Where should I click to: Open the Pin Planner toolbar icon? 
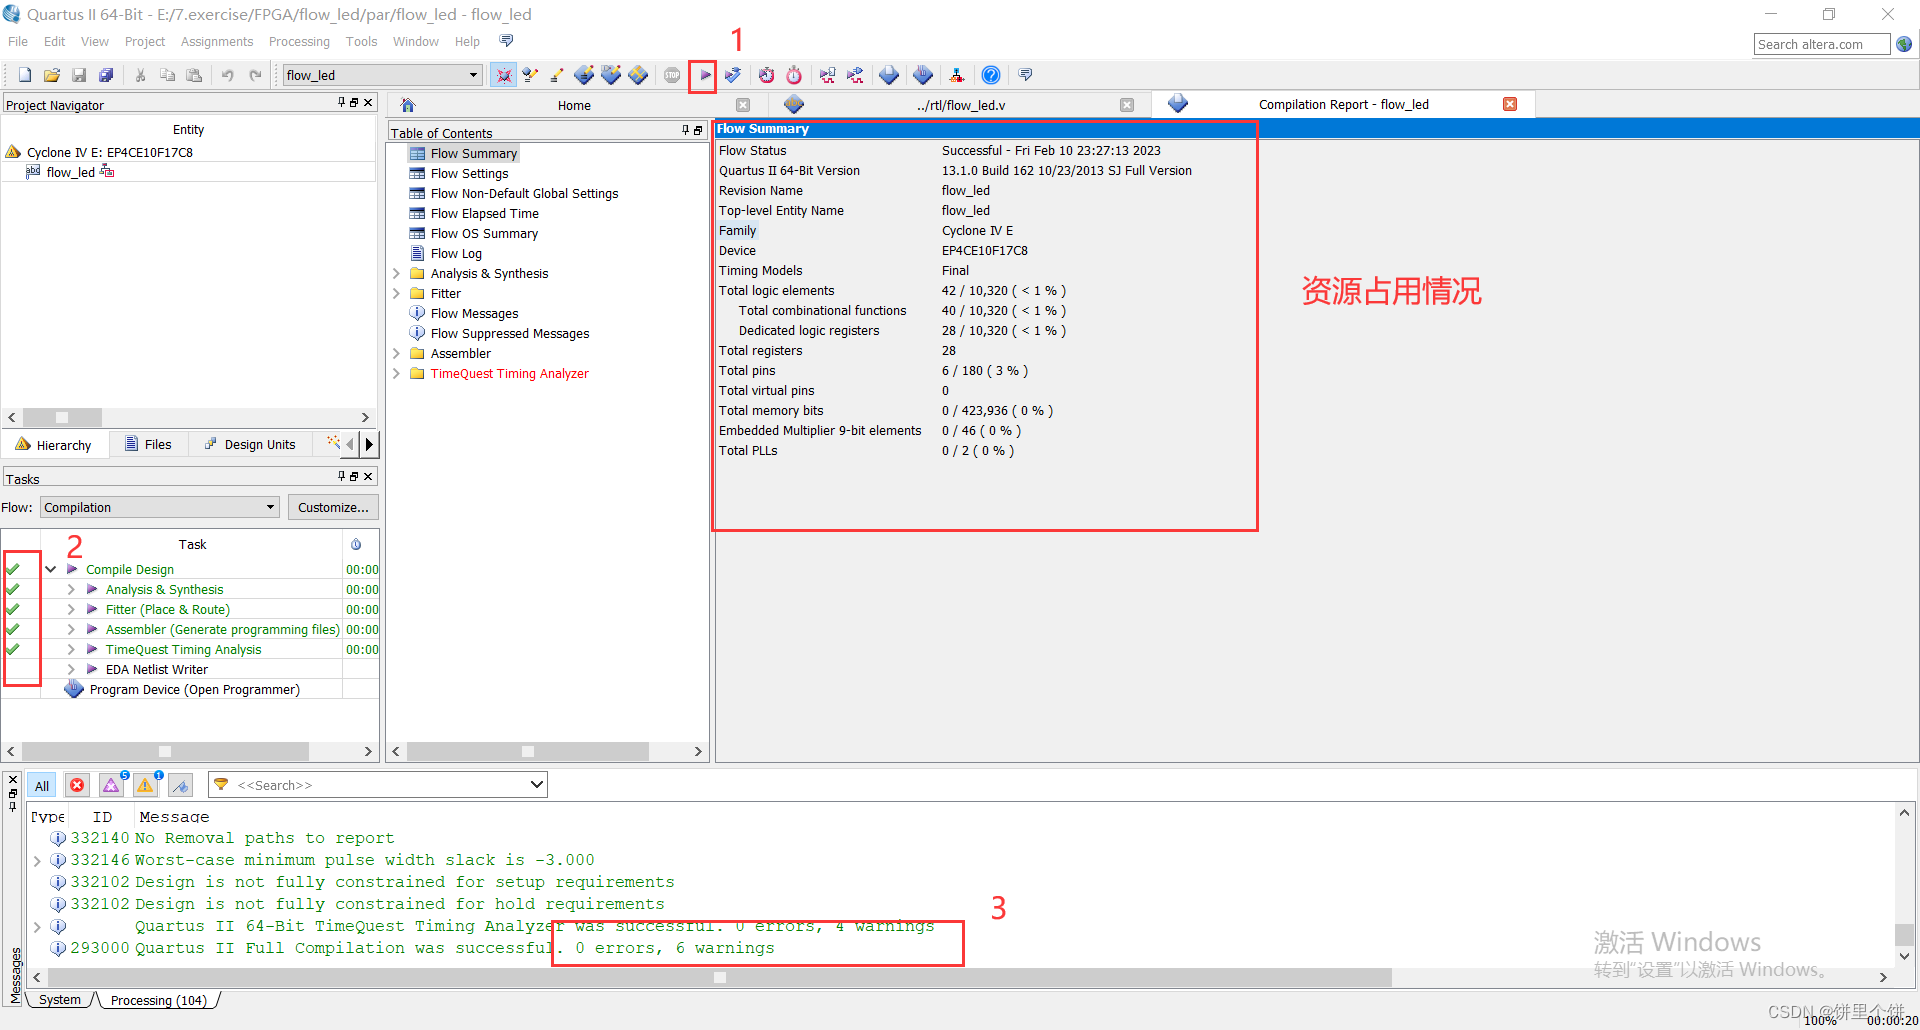[x=611, y=75]
